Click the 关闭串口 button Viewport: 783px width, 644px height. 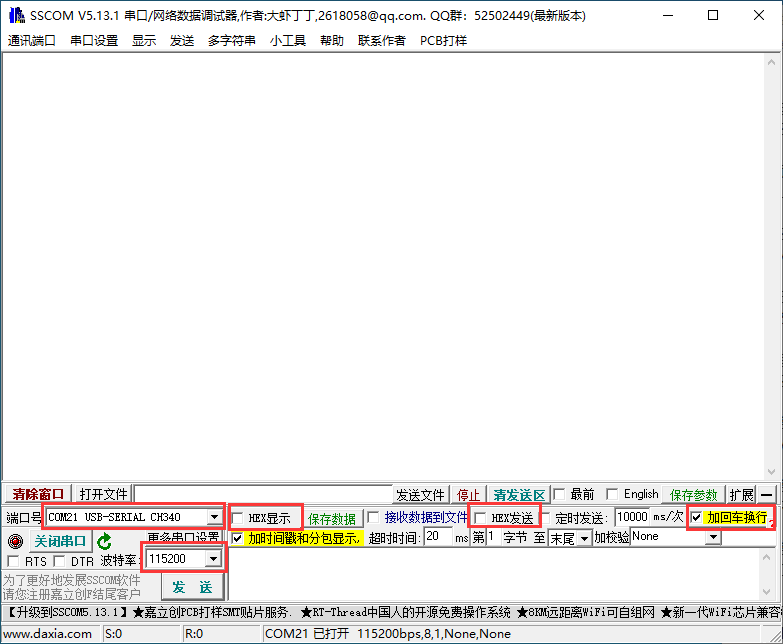point(60,541)
